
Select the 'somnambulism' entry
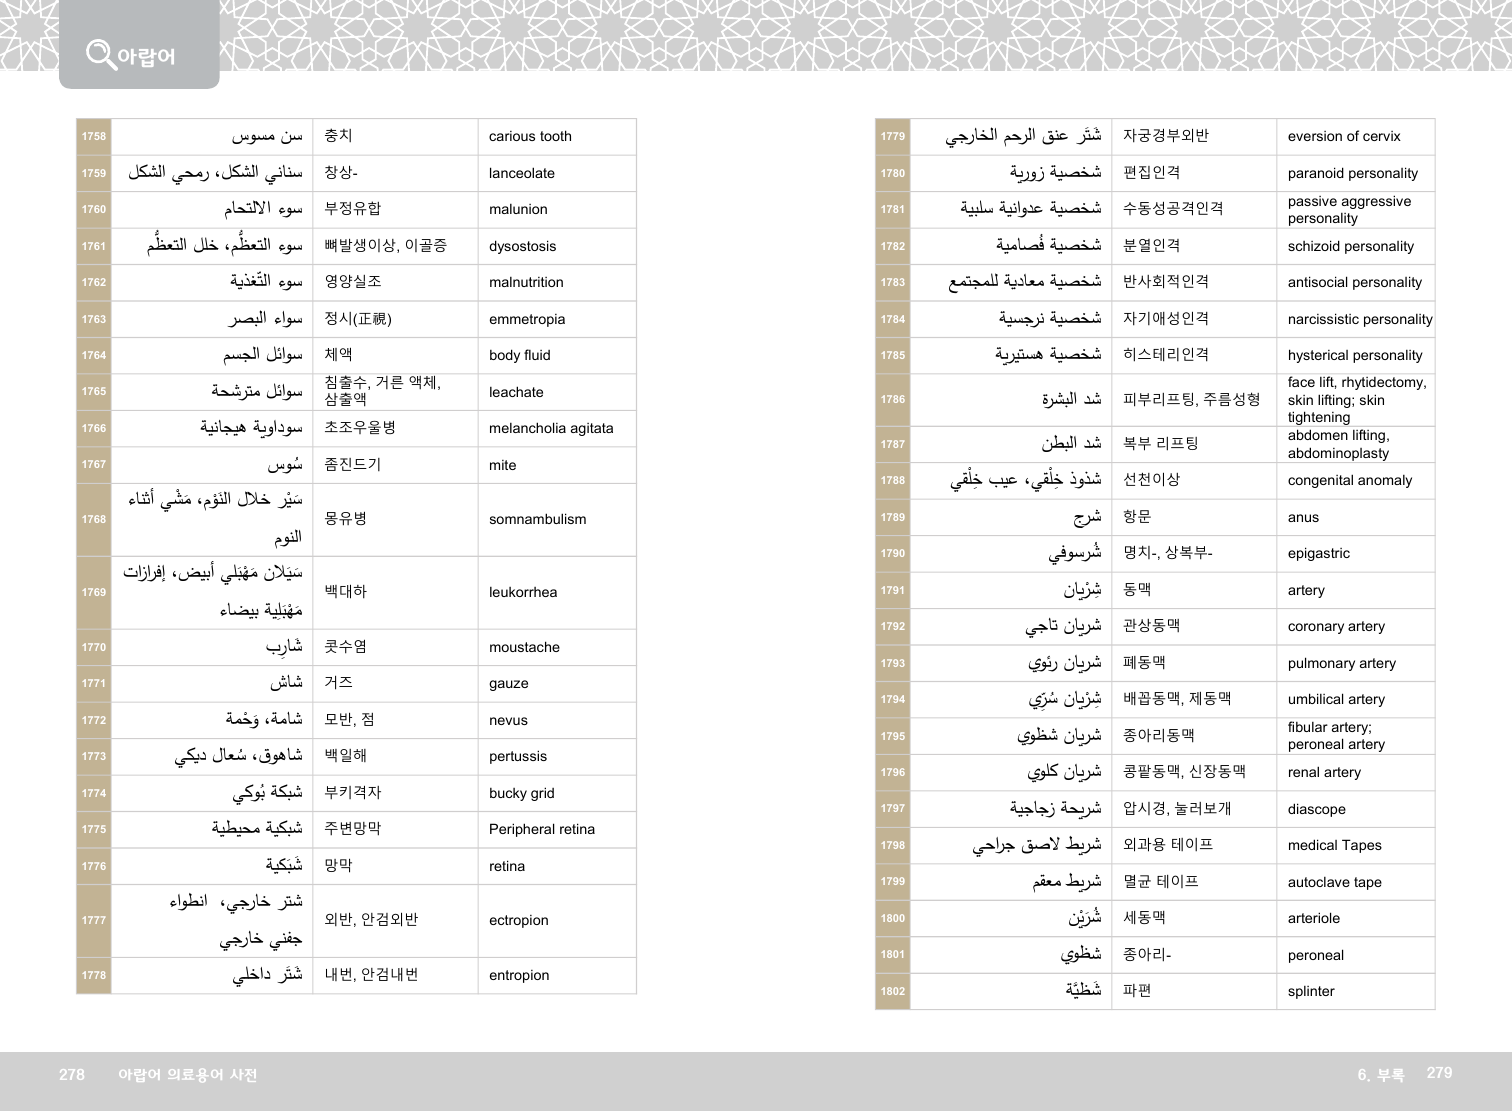click(x=537, y=520)
